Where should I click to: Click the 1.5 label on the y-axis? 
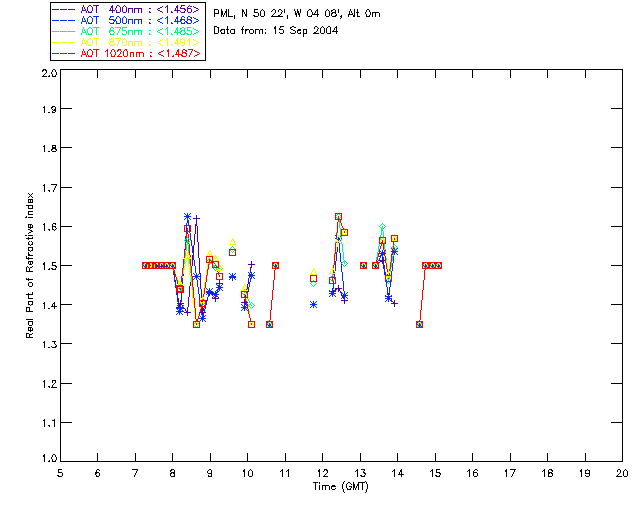click(x=49, y=266)
